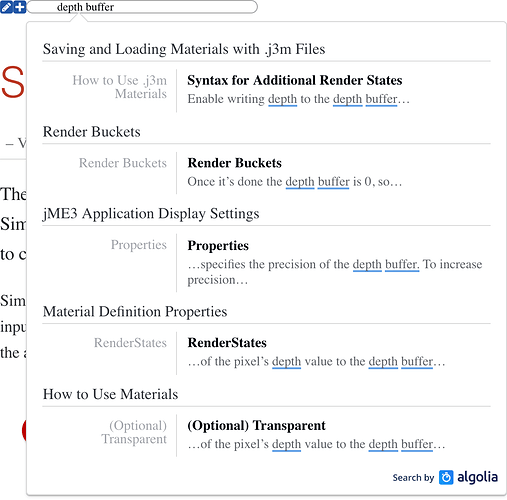Click the 'Search by' text
This screenshot has width=507, height=500.
pos(413,478)
